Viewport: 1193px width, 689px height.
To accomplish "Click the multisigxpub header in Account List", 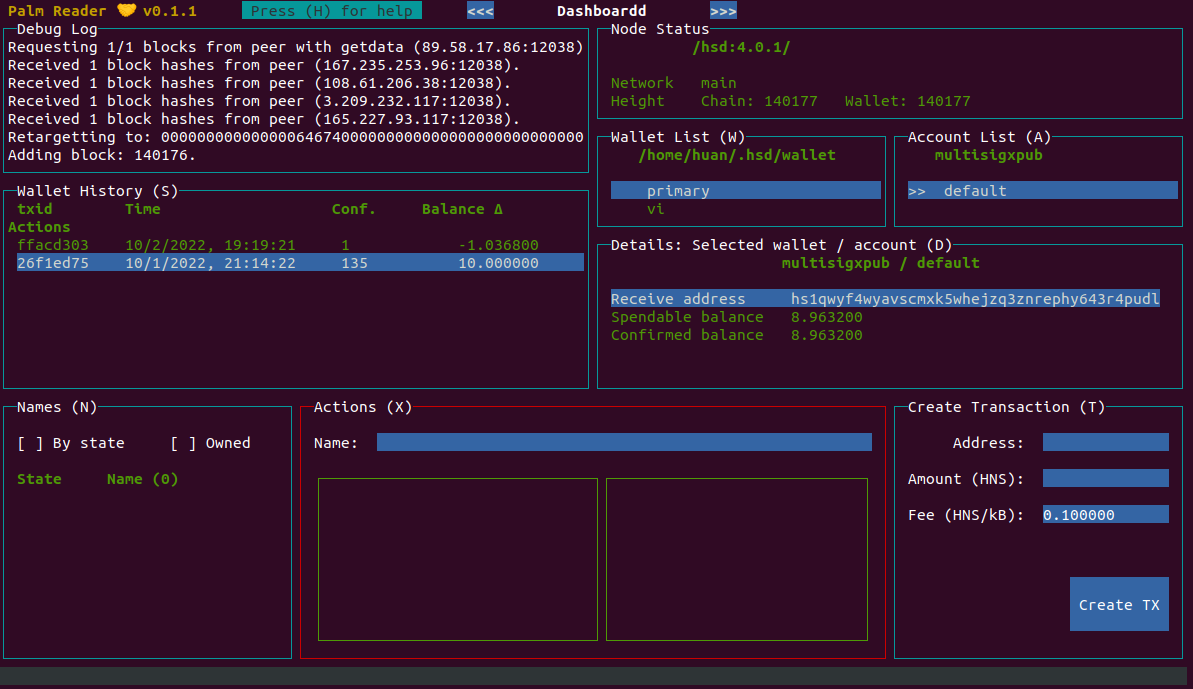I will coord(988,154).
